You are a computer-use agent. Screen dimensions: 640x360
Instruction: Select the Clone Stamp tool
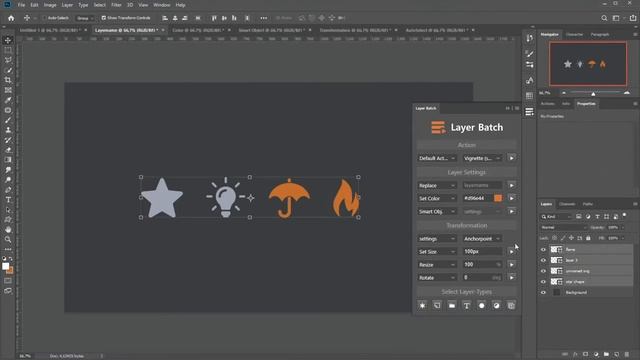click(x=8, y=130)
